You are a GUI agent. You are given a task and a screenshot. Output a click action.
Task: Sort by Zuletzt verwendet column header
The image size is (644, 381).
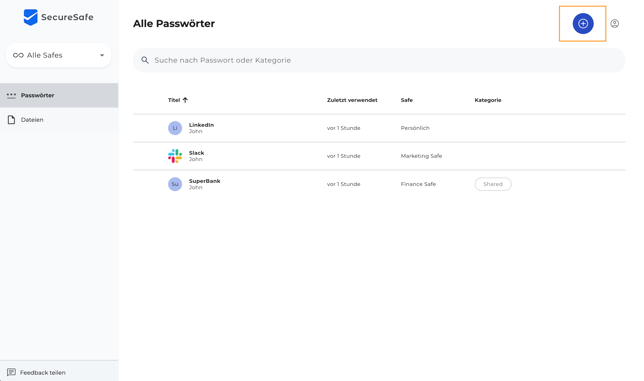[352, 100]
